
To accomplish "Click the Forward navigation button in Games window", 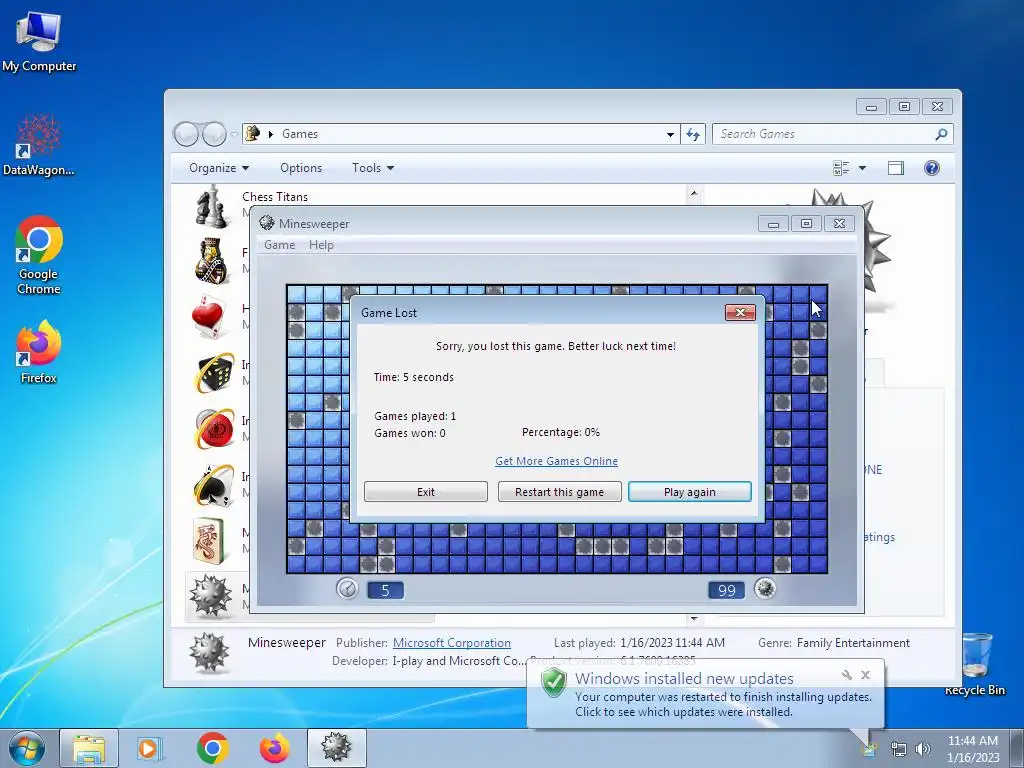I will pyautogui.click(x=214, y=134).
